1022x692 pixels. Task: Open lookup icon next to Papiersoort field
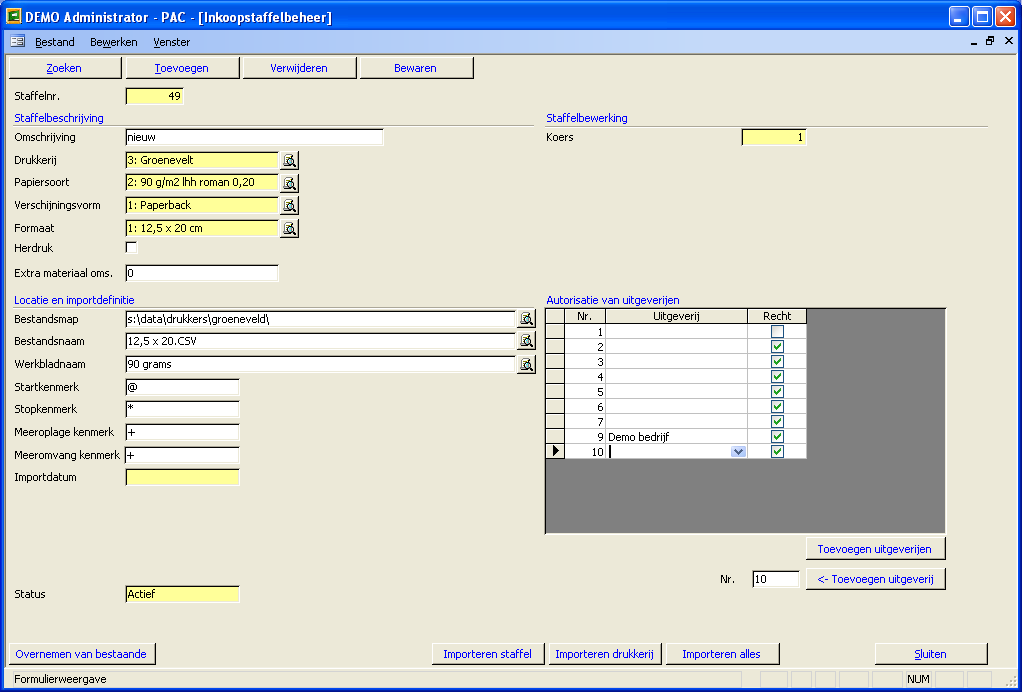point(289,182)
